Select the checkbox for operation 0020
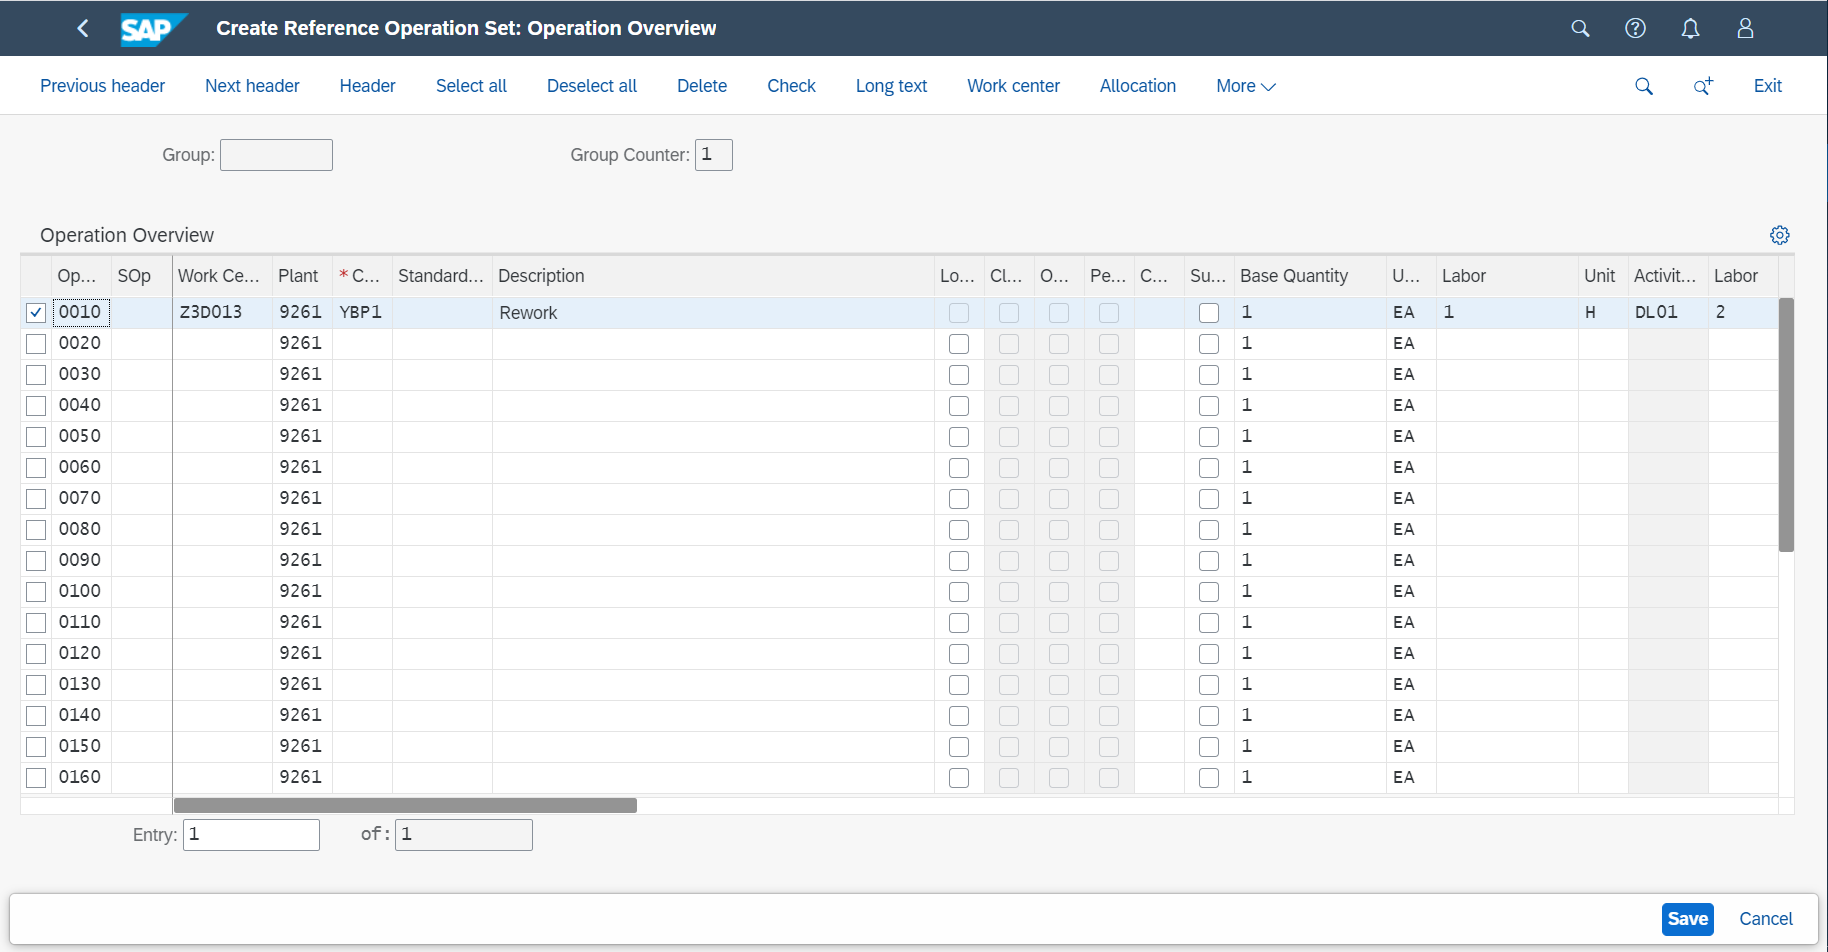This screenshot has width=1828, height=952. pos(35,343)
